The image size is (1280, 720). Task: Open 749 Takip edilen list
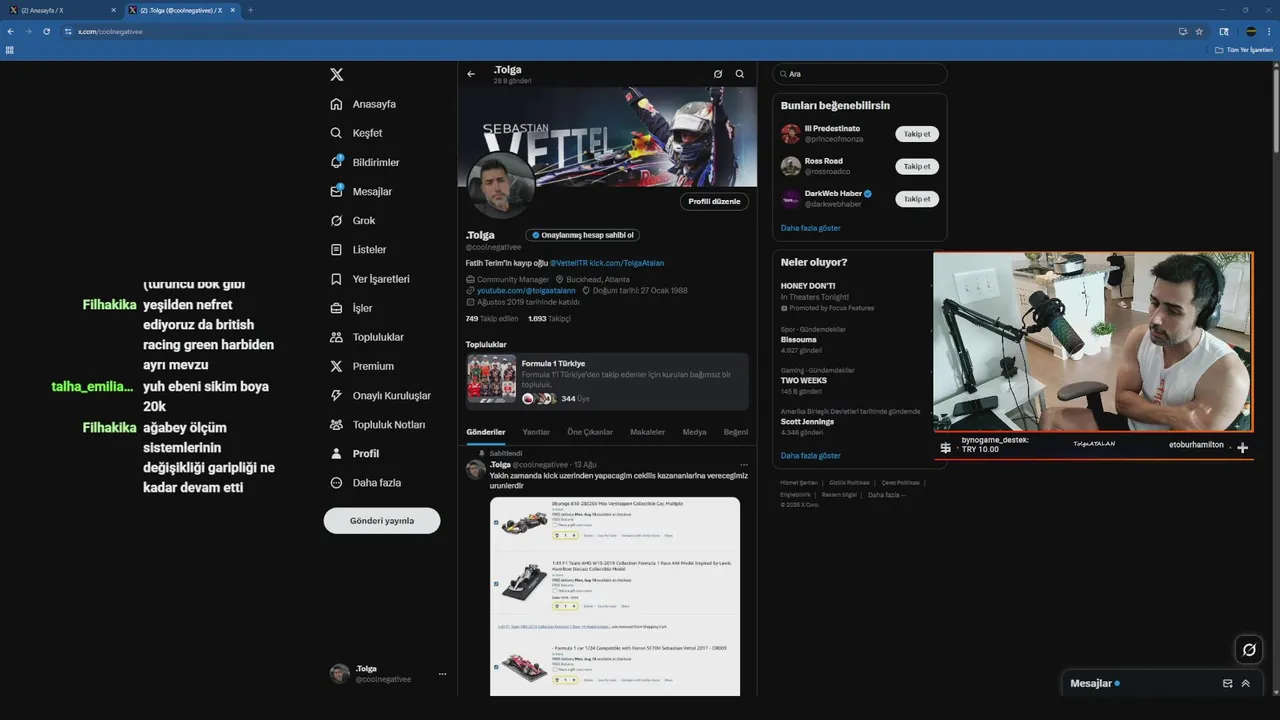pyautogui.click(x=492, y=318)
